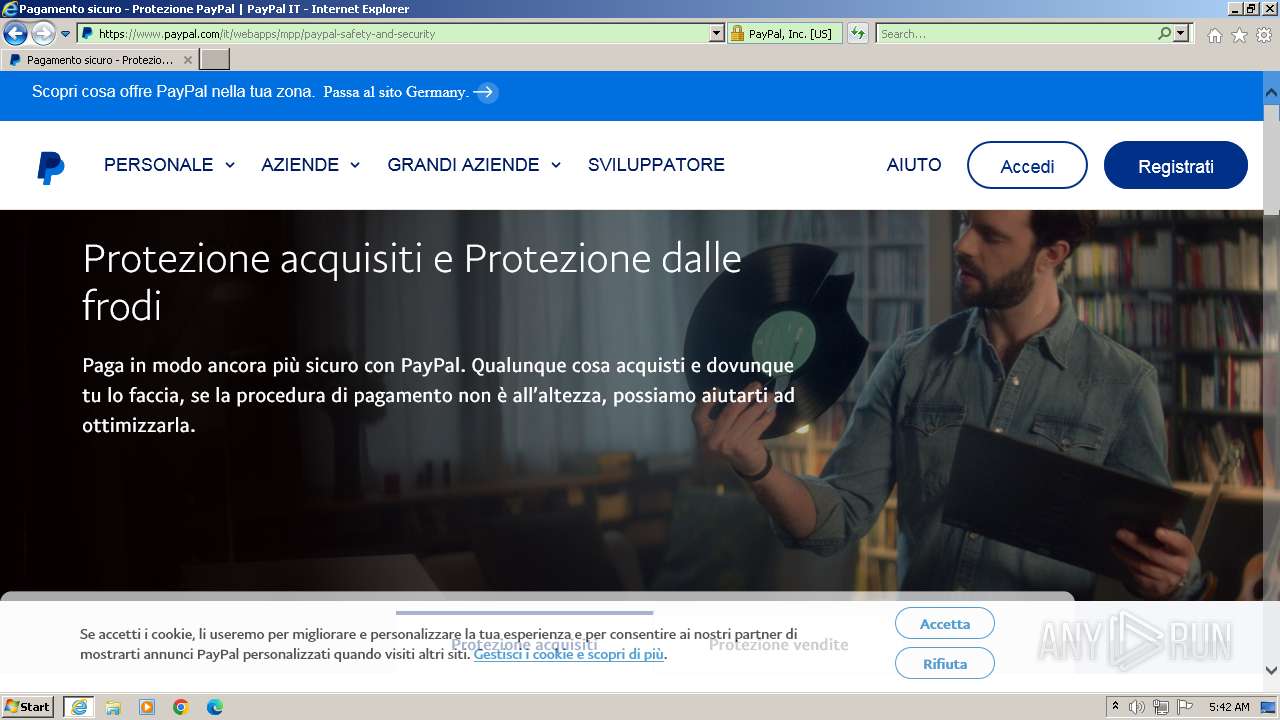Screen dimensions: 1280x720
Task: Click the Home icon in Internet Explorer
Action: click(x=1214, y=35)
